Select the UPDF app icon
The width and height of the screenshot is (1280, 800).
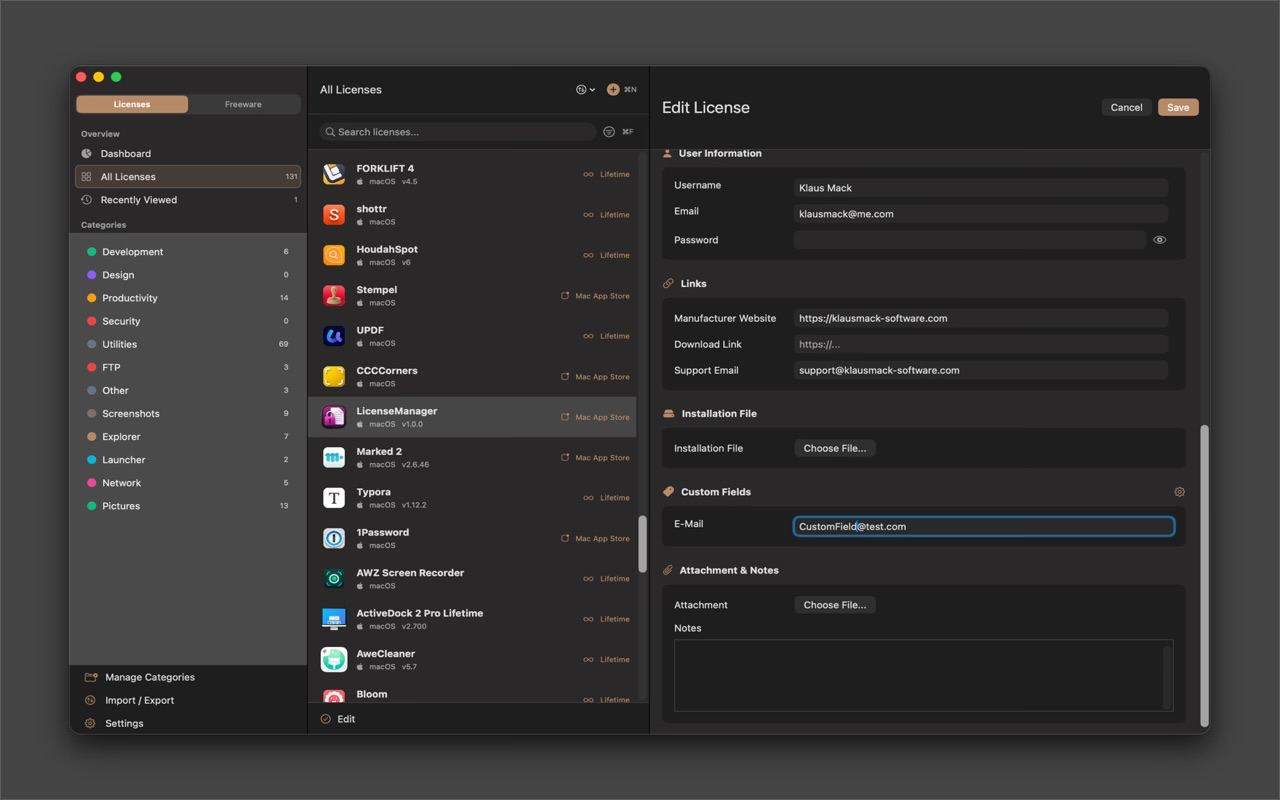334,336
